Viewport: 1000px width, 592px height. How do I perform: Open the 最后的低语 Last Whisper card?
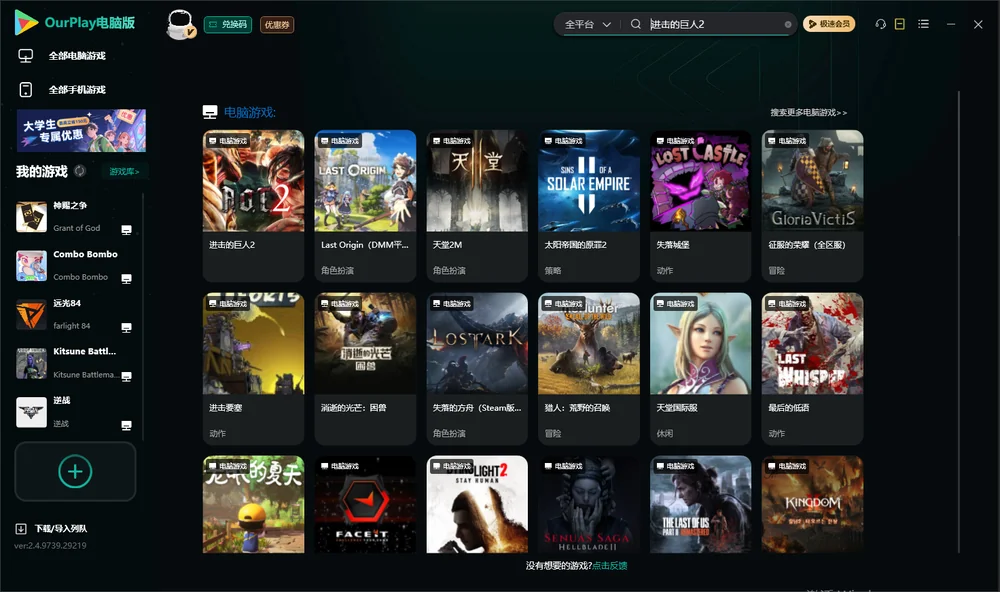tap(812, 369)
